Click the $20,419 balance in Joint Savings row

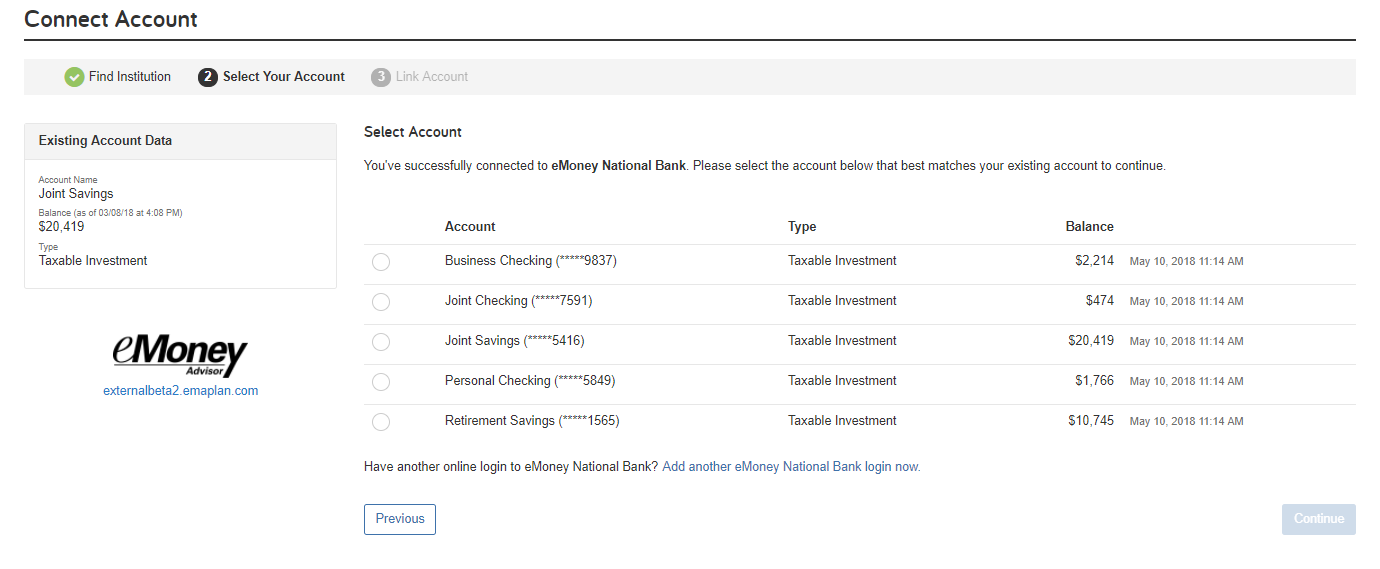(1091, 341)
